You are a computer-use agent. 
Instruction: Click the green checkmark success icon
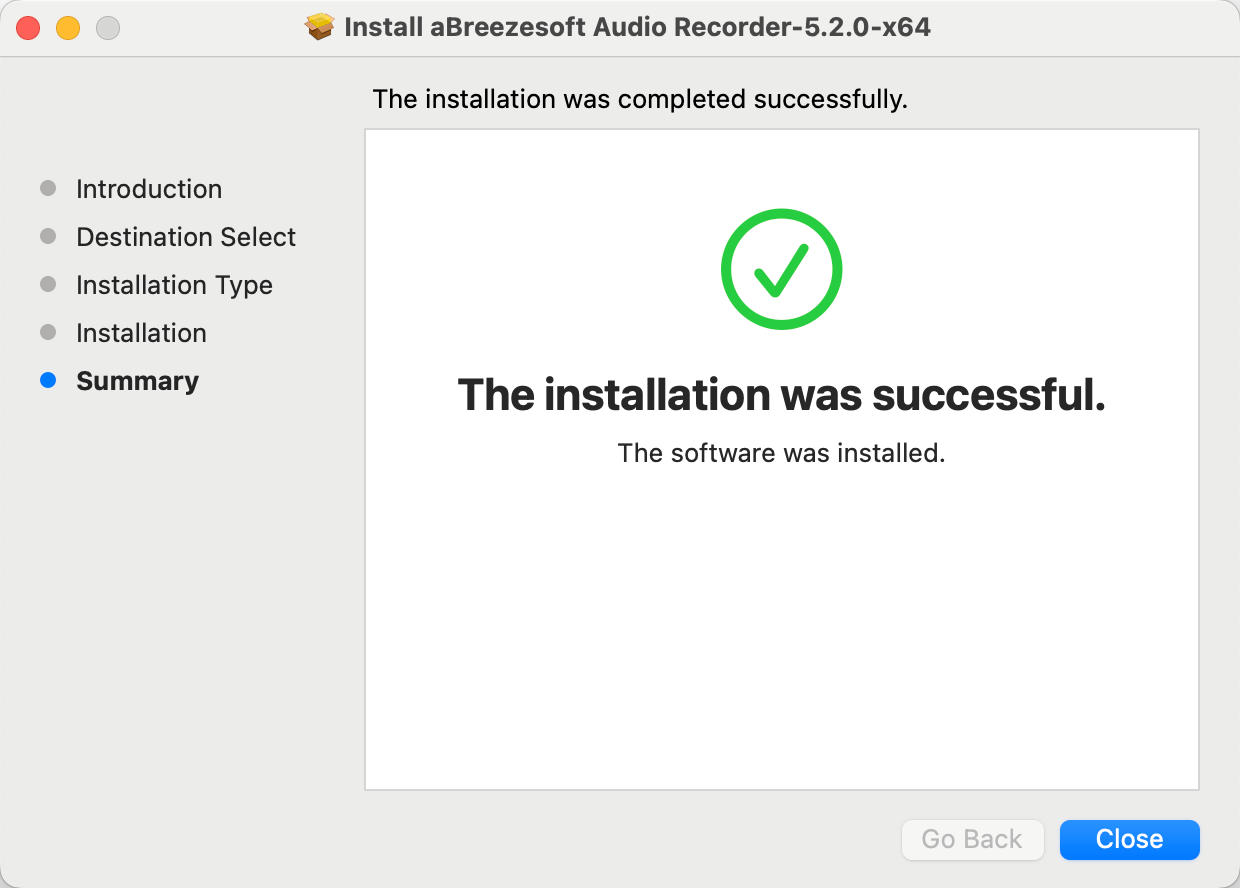pos(781,268)
